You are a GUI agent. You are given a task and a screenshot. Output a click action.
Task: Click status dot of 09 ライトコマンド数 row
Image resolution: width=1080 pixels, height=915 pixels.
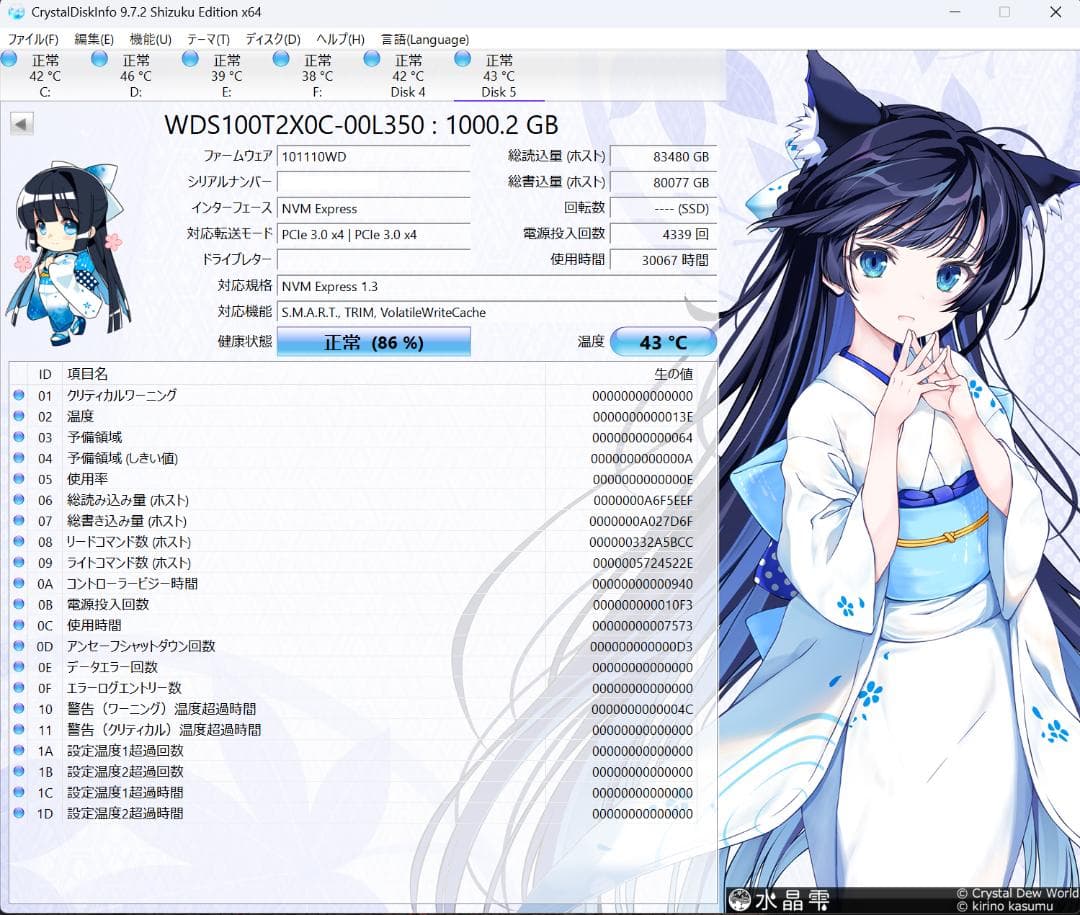[19, 562]
